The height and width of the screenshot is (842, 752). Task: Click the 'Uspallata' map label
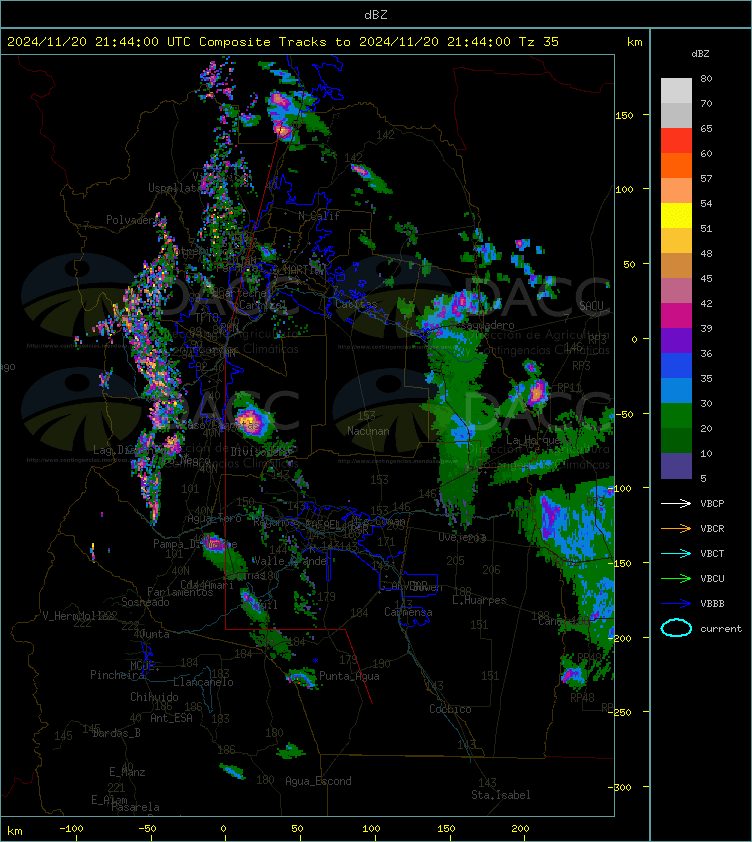tap(175, 188)
